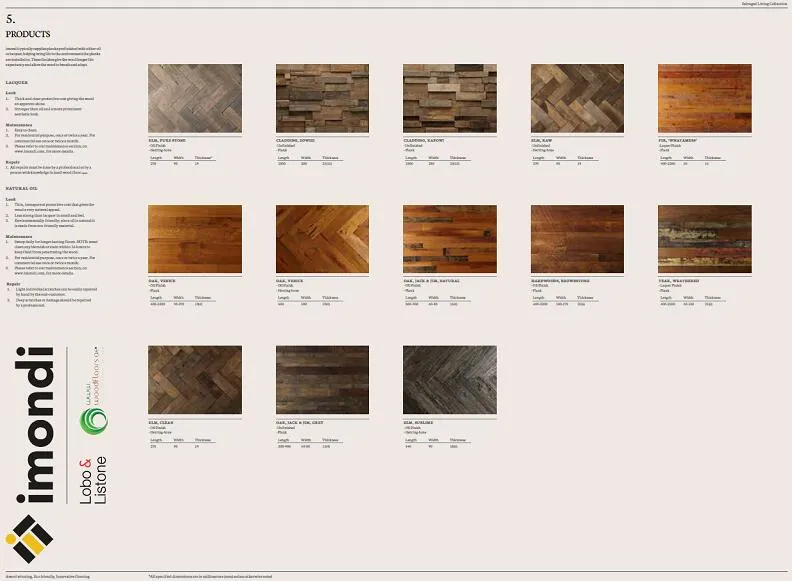The height and width of the screenshot is (581, 792).
Task: Click the FIR plank image with reddish boards
Action: click(x=705, y=98)
